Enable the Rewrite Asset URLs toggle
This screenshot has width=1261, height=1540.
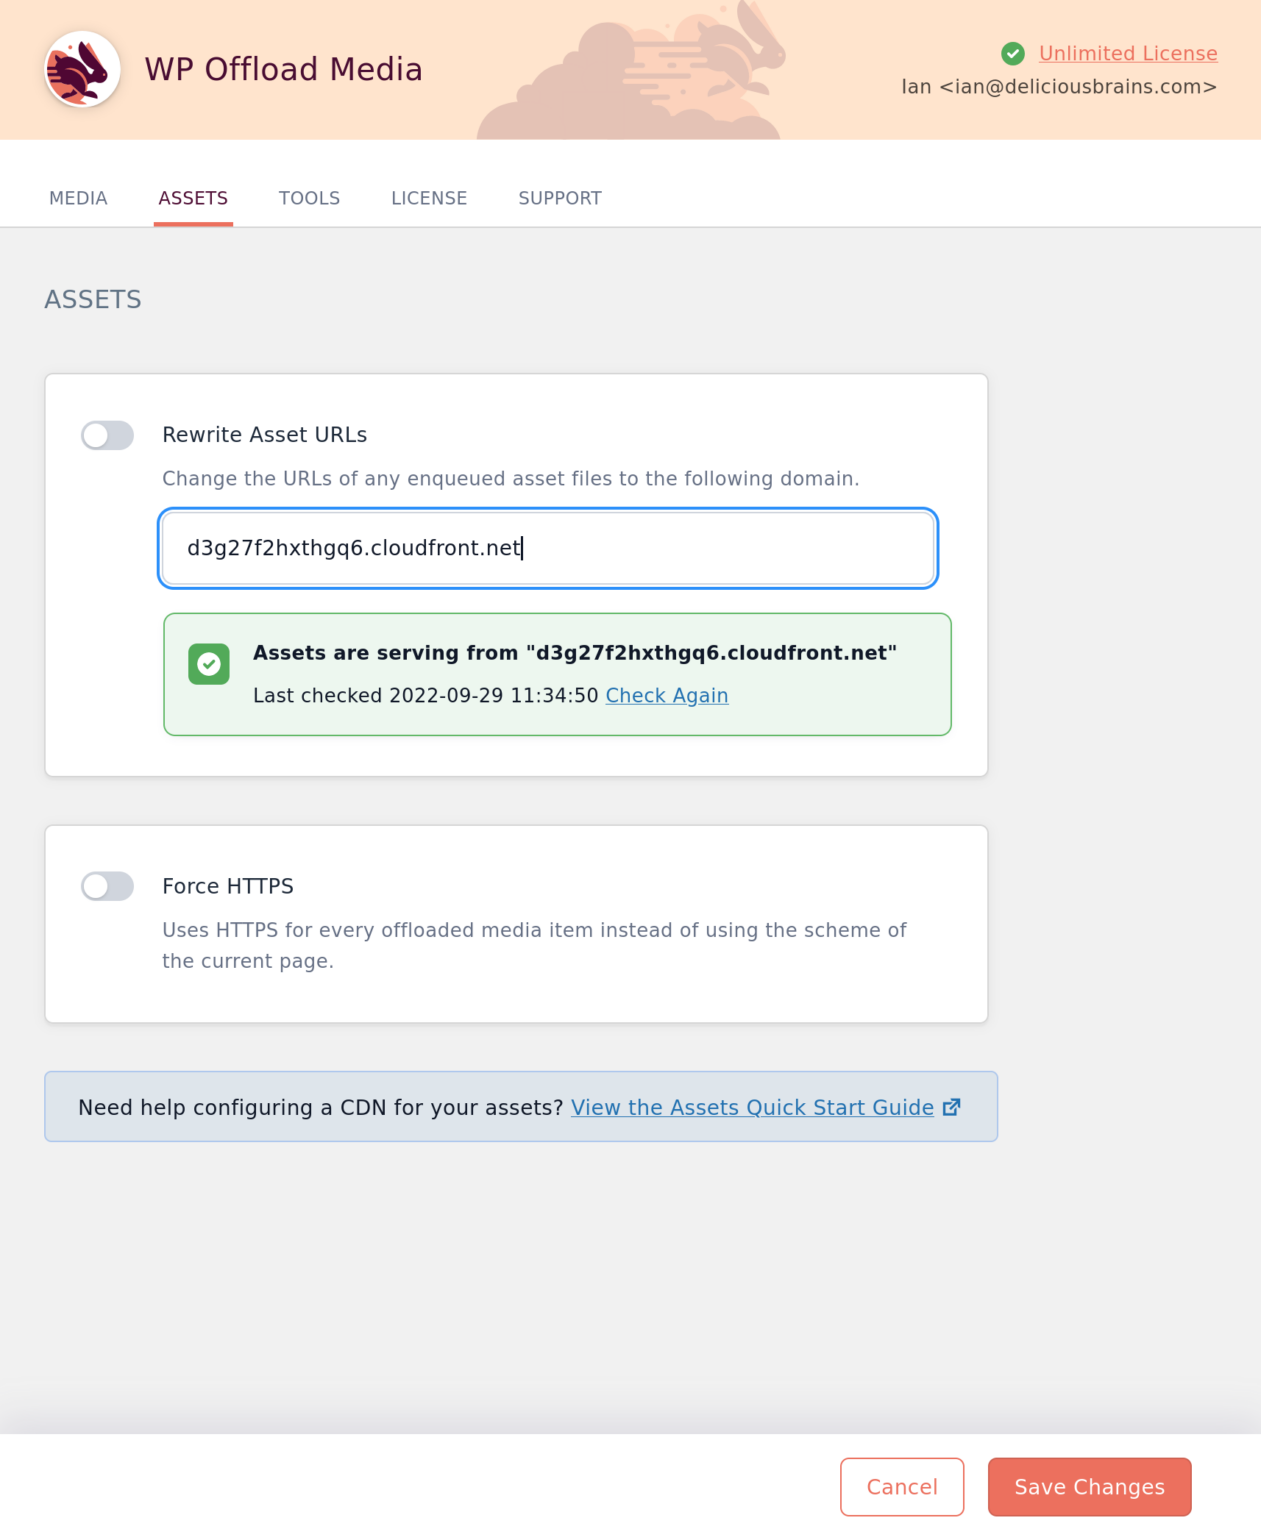107,435
